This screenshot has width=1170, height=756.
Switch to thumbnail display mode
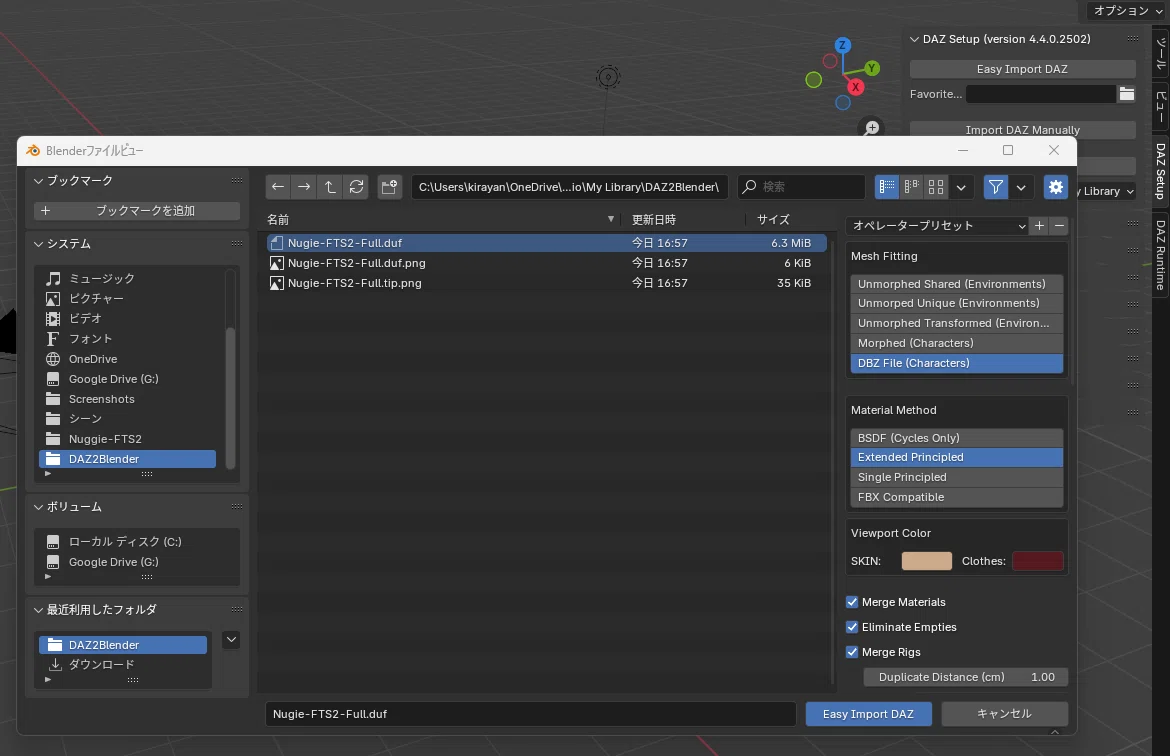click(x=936, y=187)
